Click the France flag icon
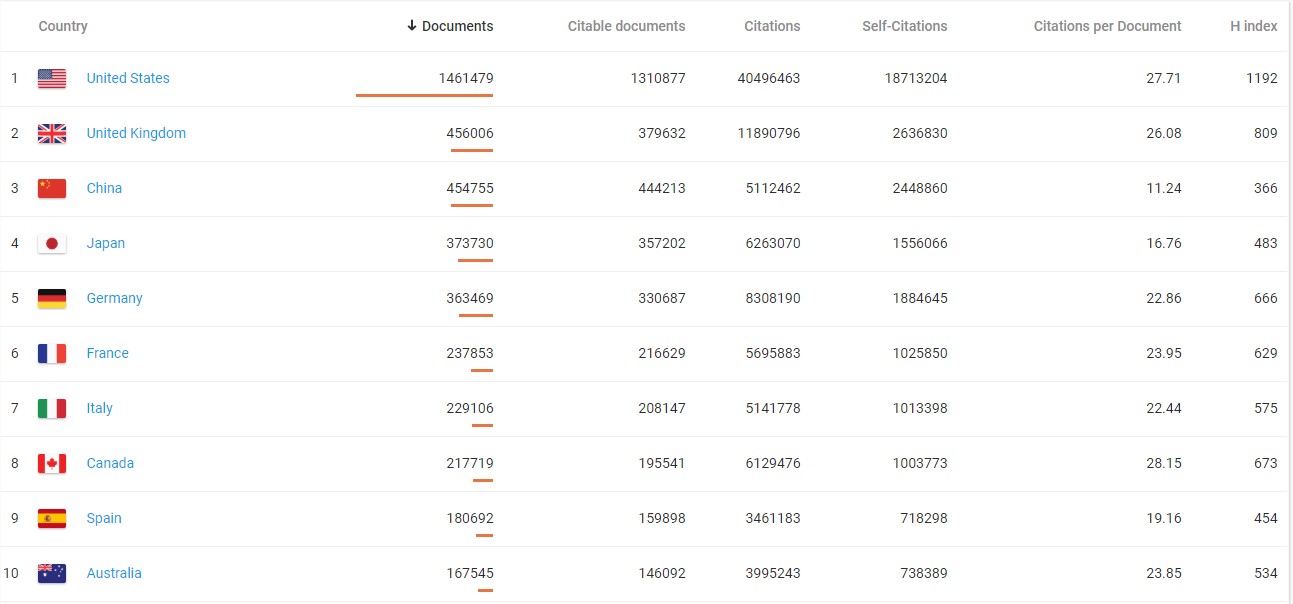This screenshot has height=604, width=1293. tap(52, 354)
